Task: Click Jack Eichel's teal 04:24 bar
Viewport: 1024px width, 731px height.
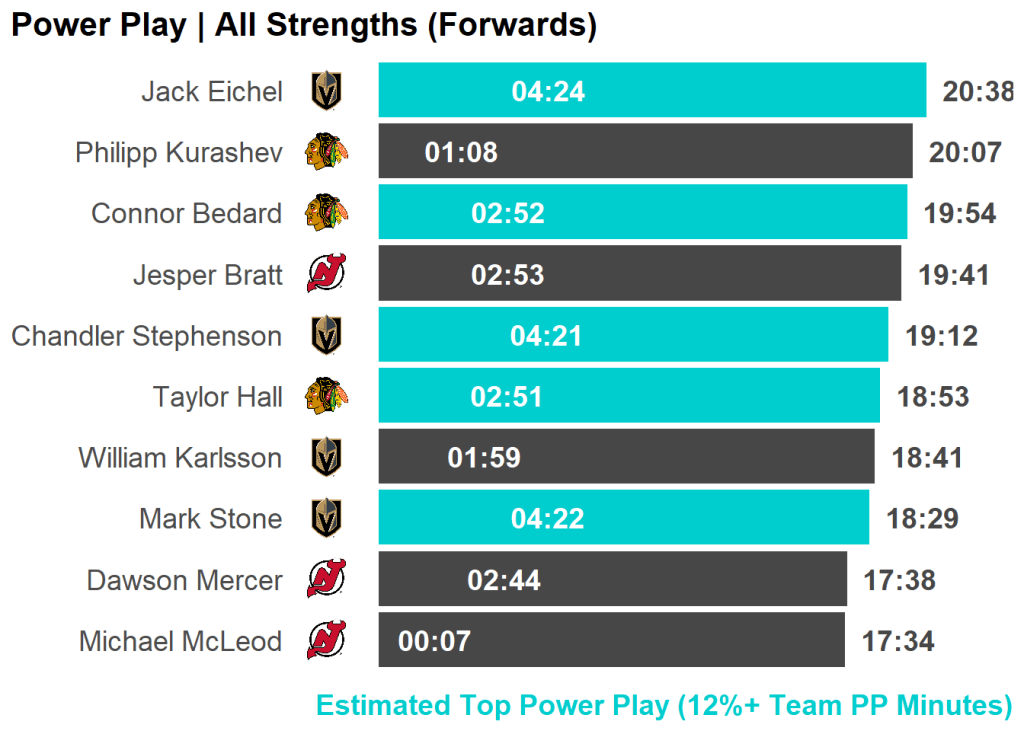Action: [652, 91]
